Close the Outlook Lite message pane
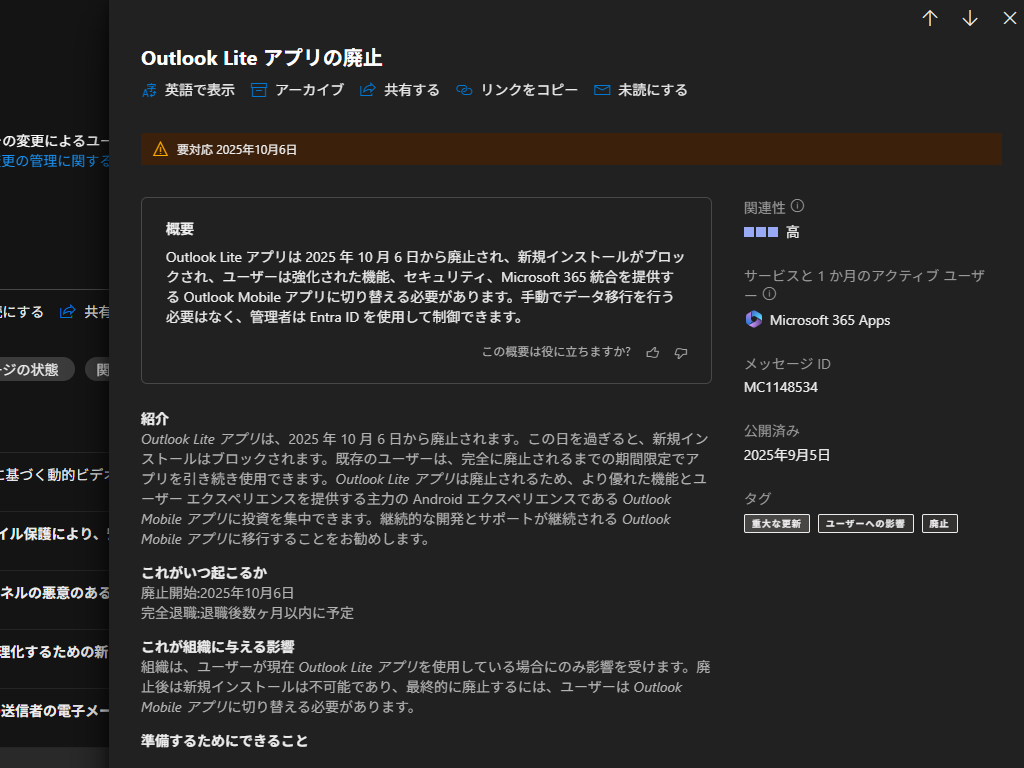 point(1009,18)
